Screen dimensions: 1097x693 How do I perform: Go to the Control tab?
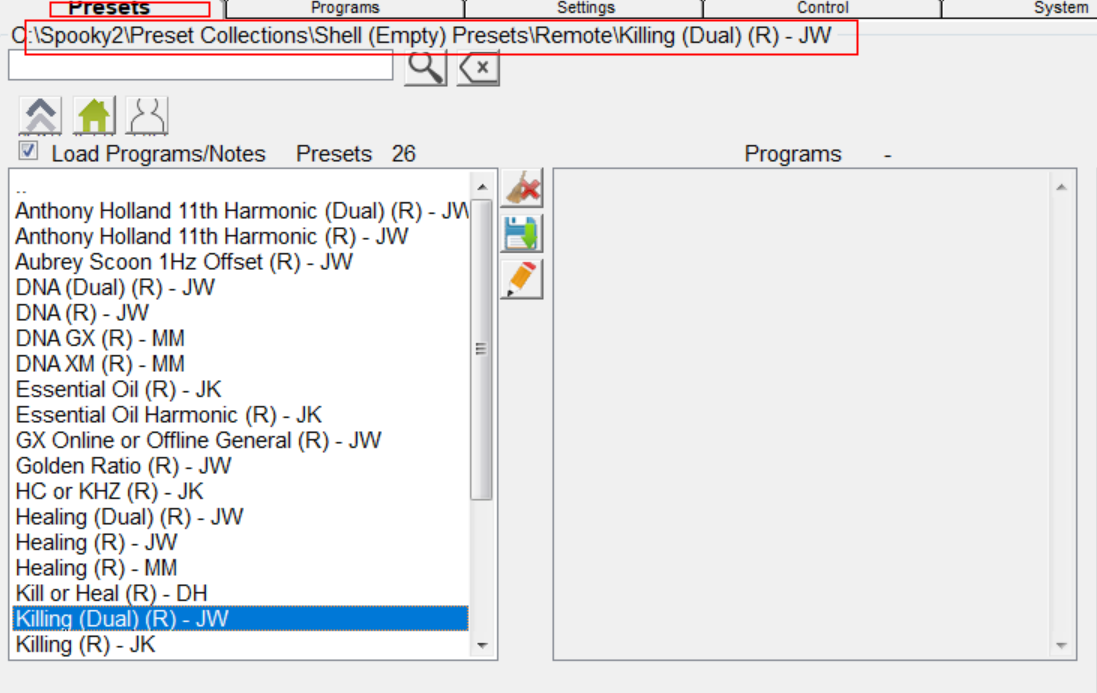pyautogui.click(x=823, y=8)
